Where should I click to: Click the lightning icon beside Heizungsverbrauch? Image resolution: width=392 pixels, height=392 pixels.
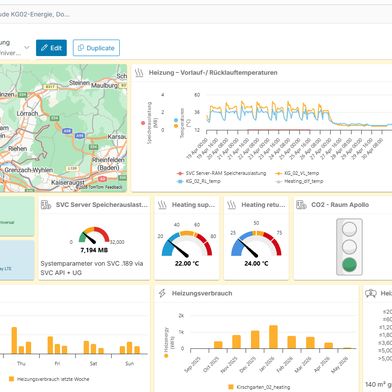[162, 293]
